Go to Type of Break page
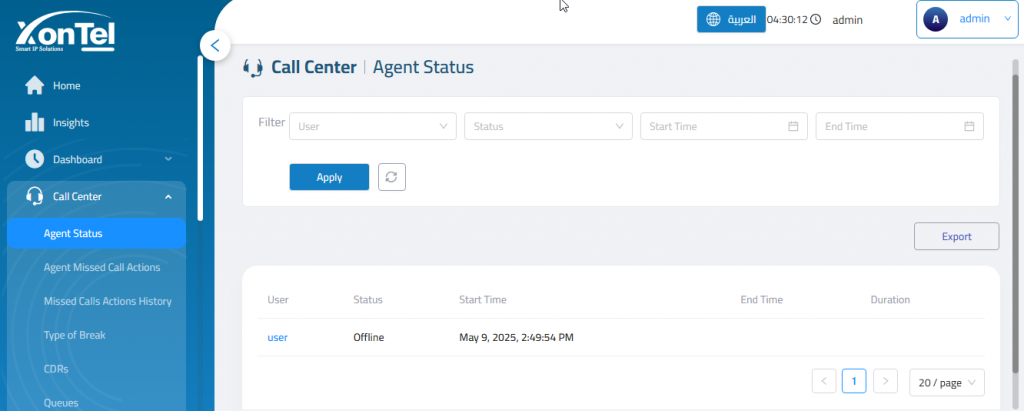Viewport: 1024px width, 411px height. pyautogui.click(x=74, y=334)
